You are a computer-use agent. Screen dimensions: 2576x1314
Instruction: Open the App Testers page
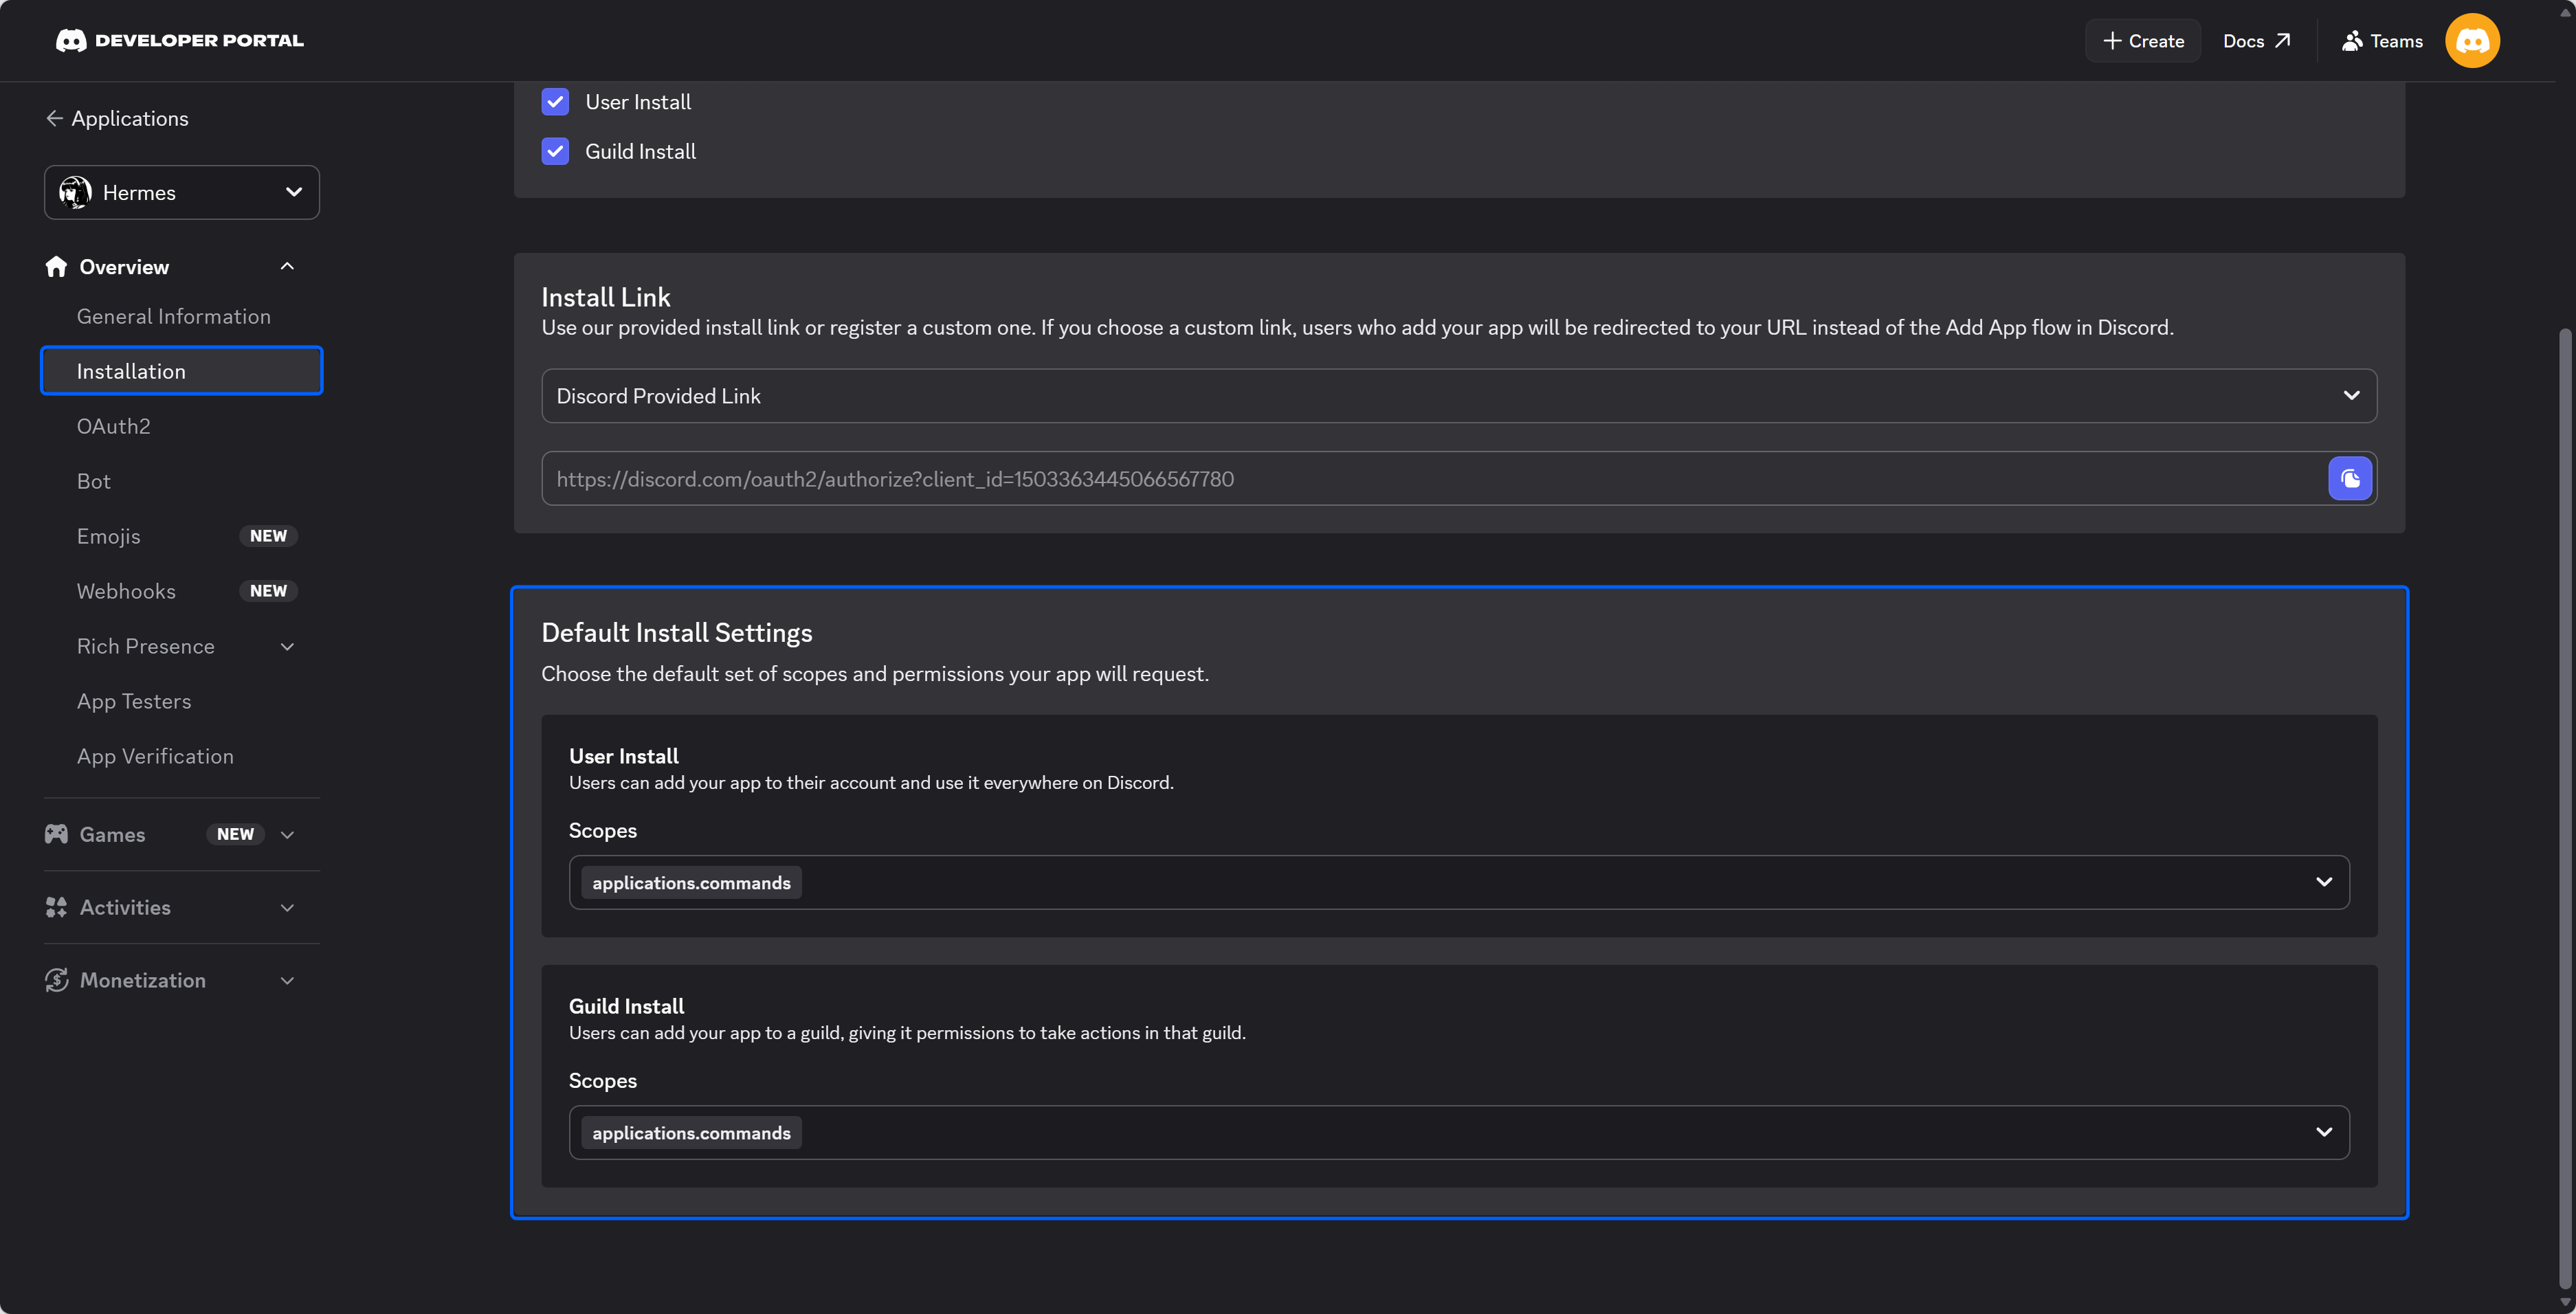(x=134, y=701)
